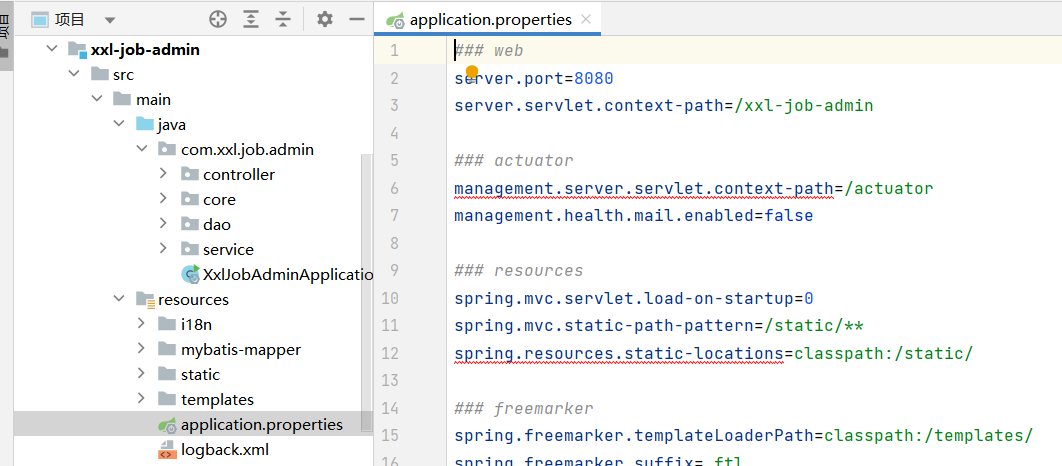Click classpath:/templates/ value
The height and width of the screenshot is (466, 1062).
pos(929,436)
